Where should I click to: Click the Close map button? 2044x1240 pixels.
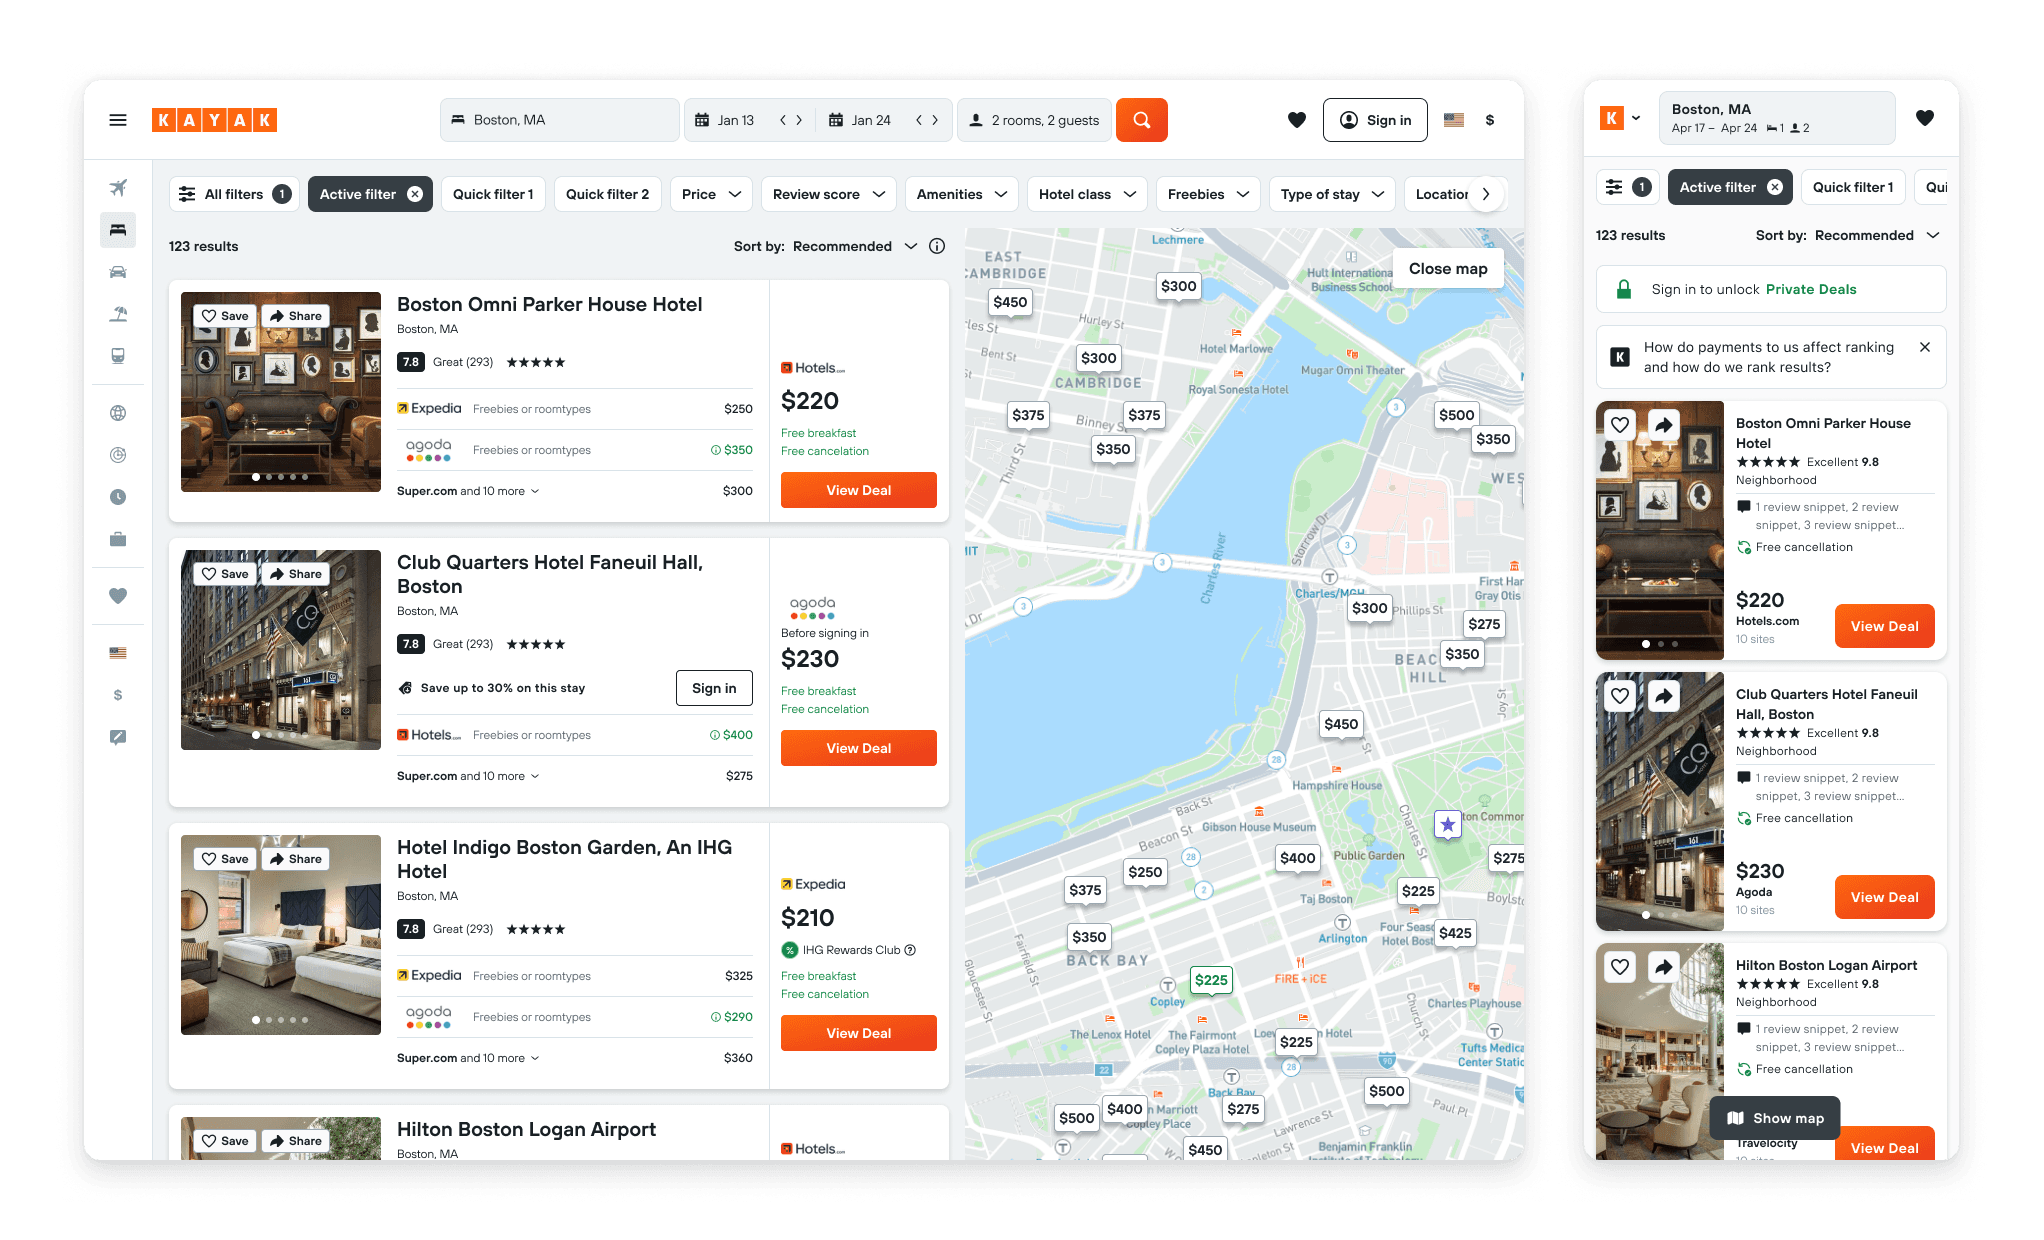pos(1447,268)
